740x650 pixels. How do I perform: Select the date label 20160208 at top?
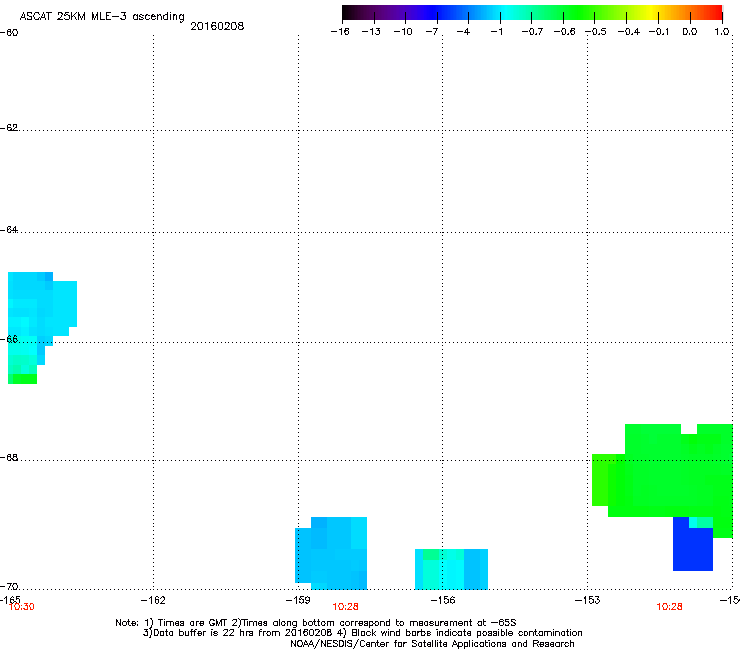click(x=217, y=26)
